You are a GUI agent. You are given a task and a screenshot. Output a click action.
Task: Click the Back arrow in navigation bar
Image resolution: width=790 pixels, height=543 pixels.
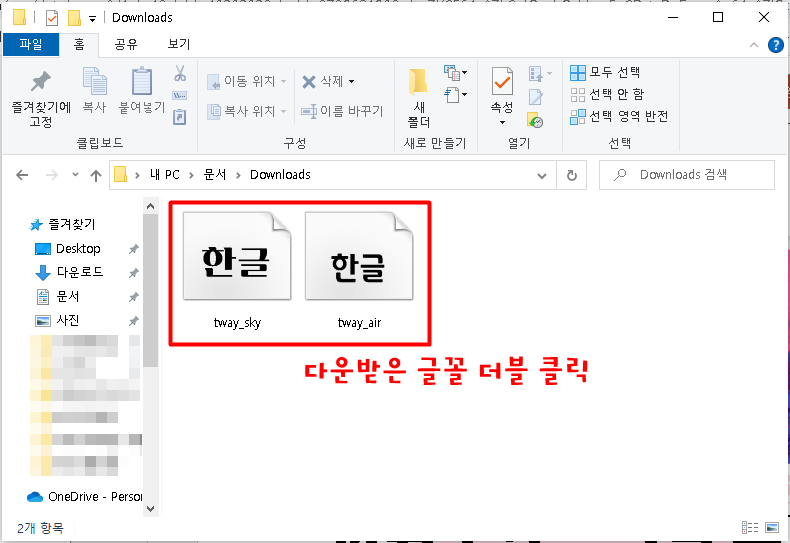(x=22, y=175)
